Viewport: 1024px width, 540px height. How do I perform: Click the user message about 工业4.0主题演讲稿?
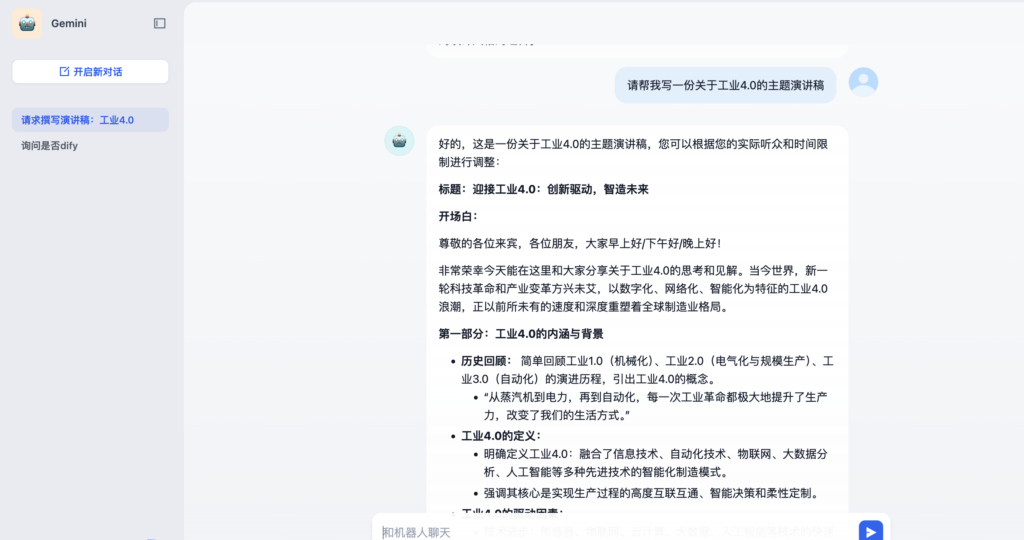point(725,85)
